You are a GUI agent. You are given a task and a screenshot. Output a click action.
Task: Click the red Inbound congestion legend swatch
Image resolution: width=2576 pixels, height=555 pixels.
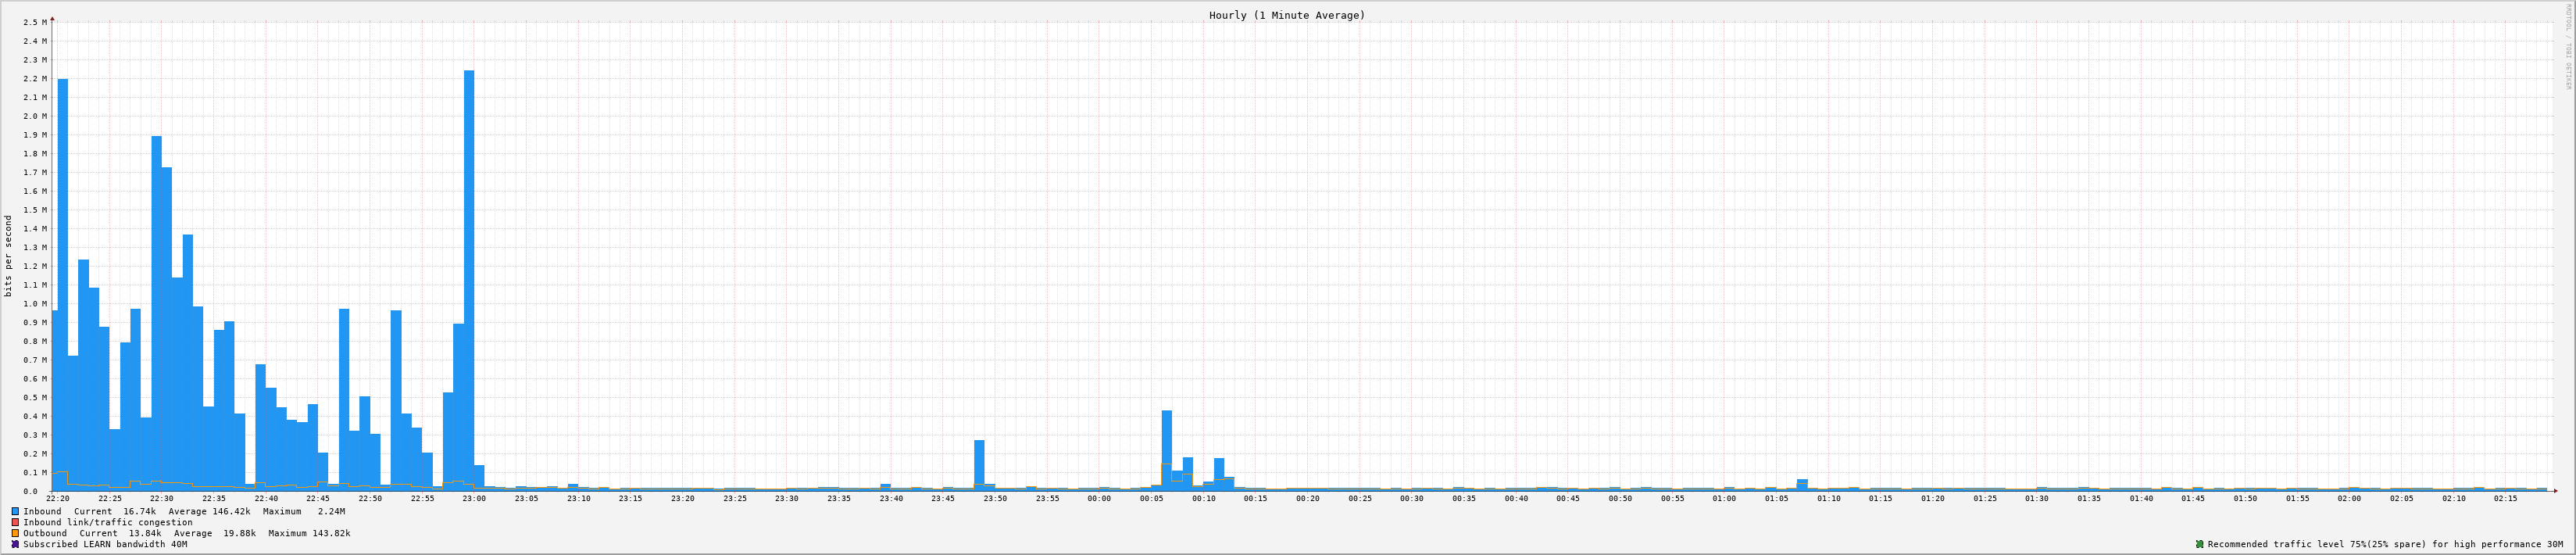(x=15, y=522)
